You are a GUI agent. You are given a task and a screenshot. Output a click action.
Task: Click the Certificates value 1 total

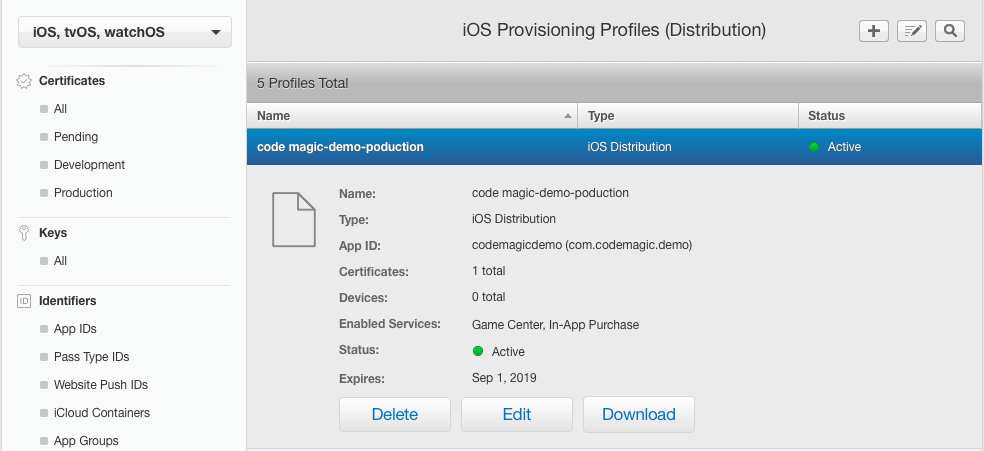[x=488, y=271]
